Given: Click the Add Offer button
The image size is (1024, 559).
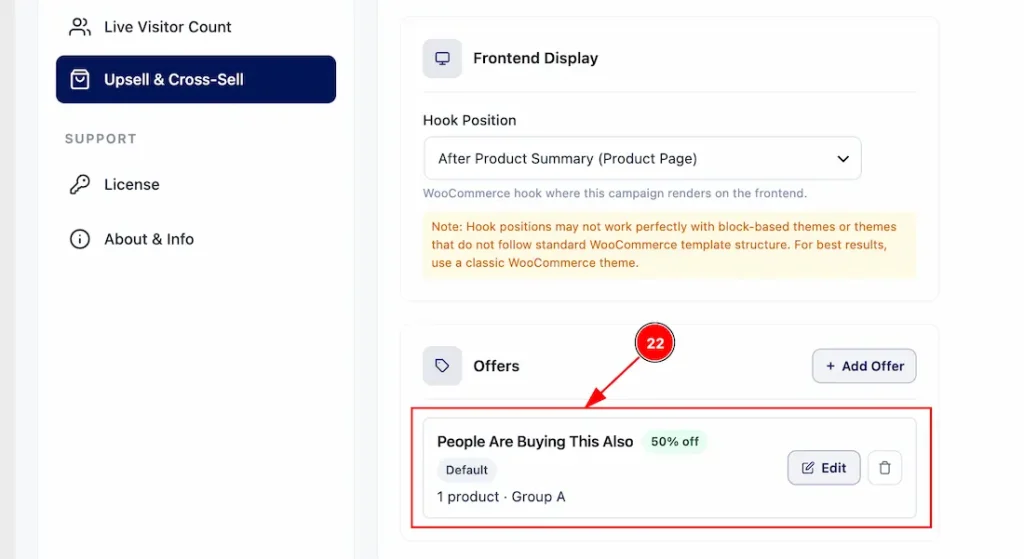Looking at the screenshot, I should point(864,366).
